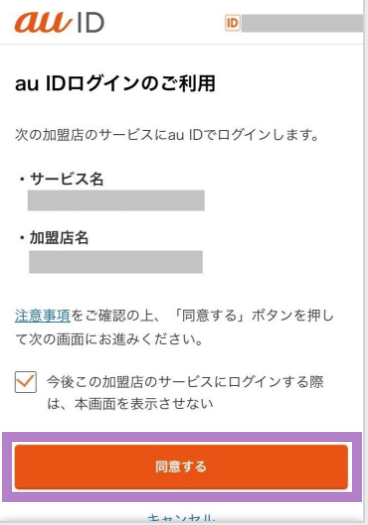Click the masked au ID in the header
This screenshot has width=368, height=525.
pos(302,23)
